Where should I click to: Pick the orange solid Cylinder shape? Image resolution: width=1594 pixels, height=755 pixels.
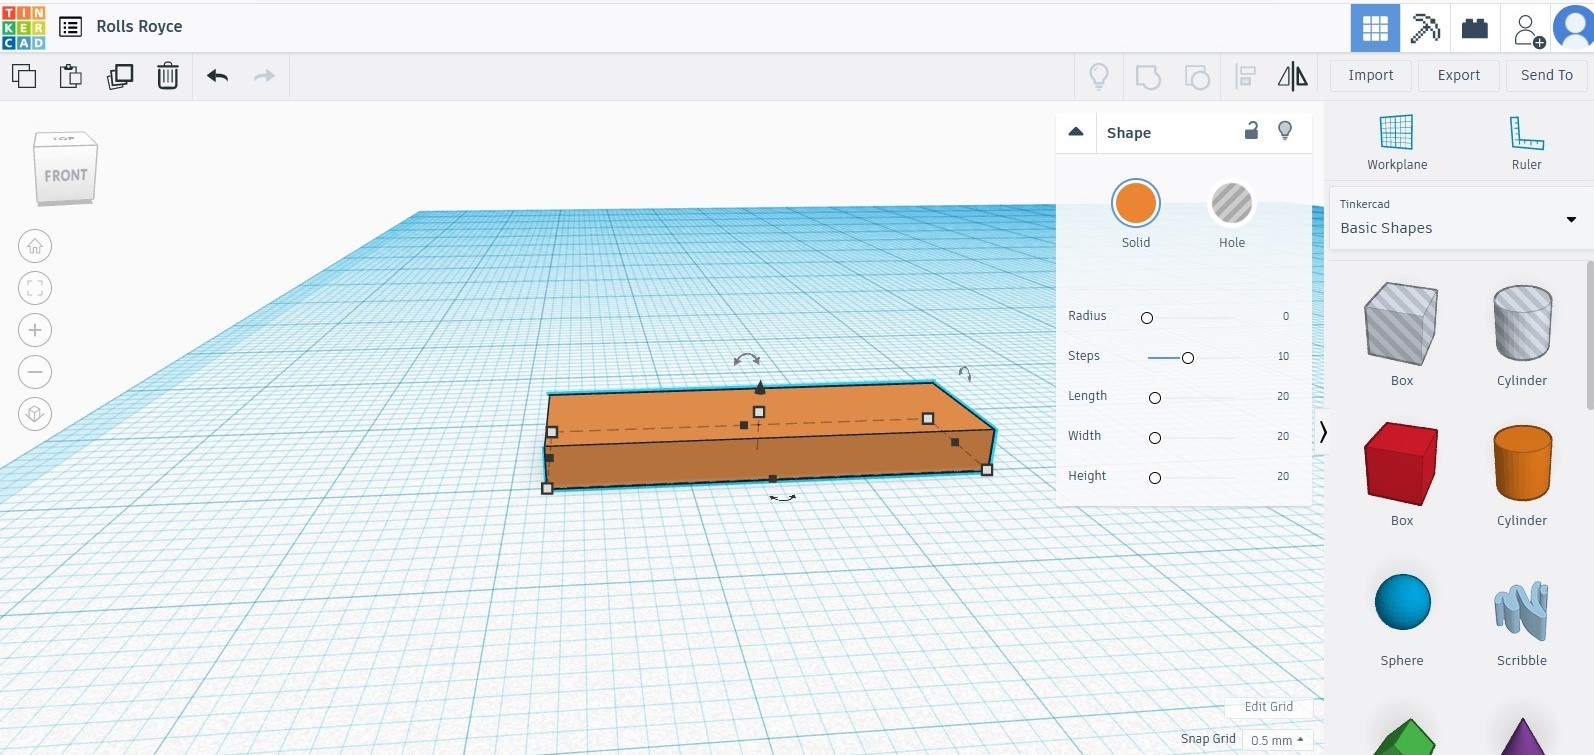(1522, 463)
